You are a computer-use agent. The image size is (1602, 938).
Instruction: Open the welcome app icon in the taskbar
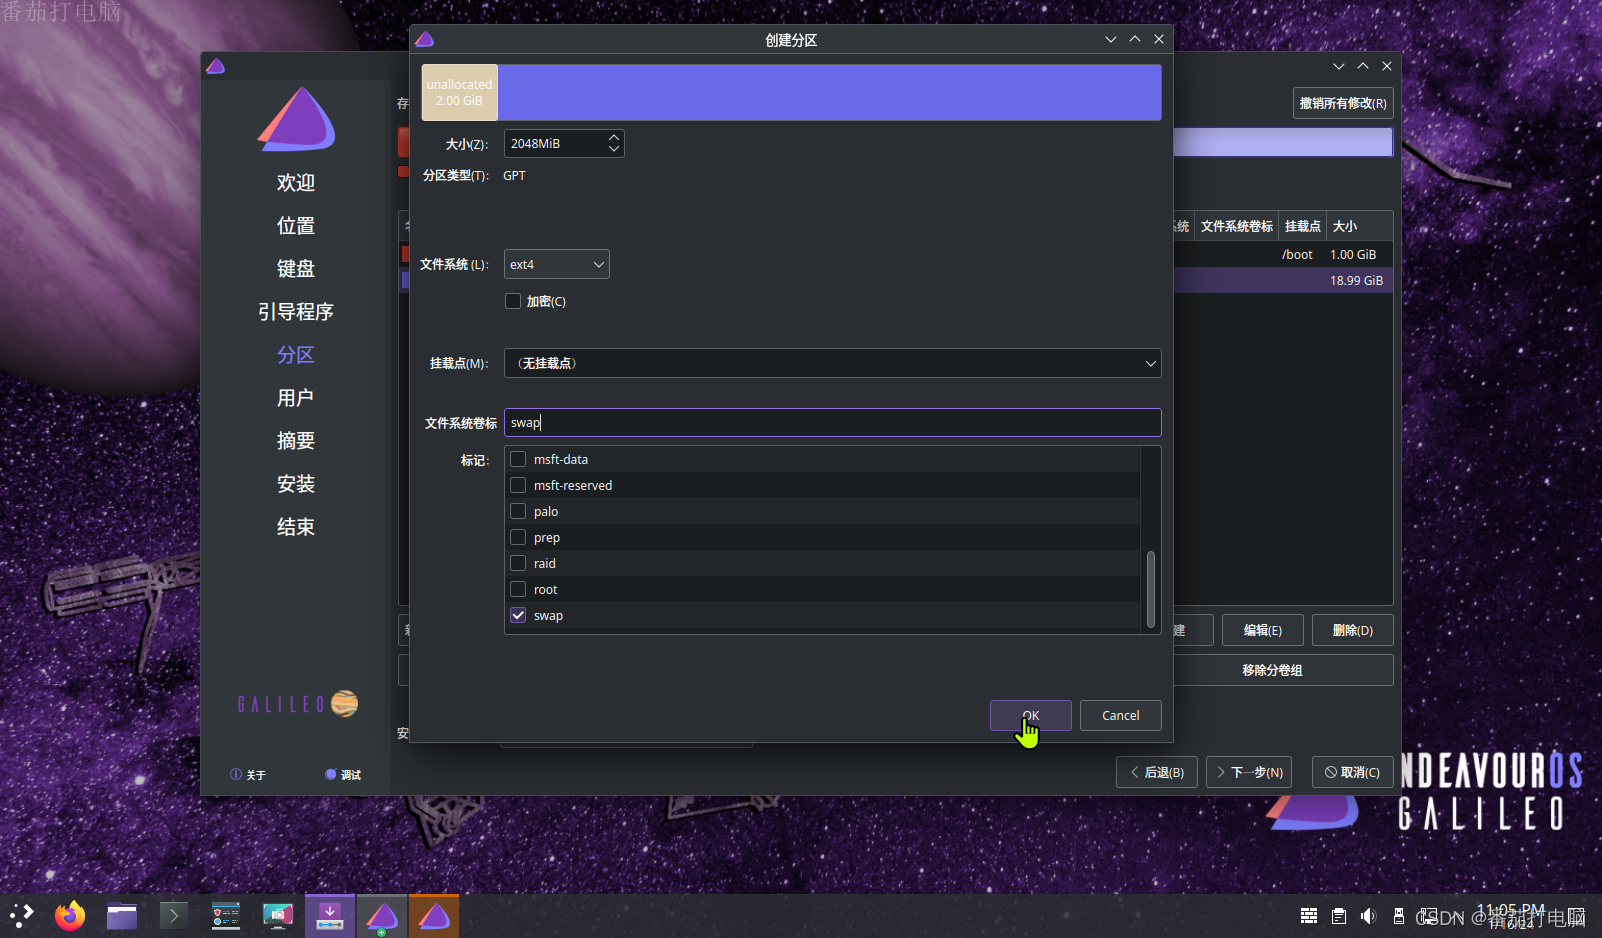226,915
